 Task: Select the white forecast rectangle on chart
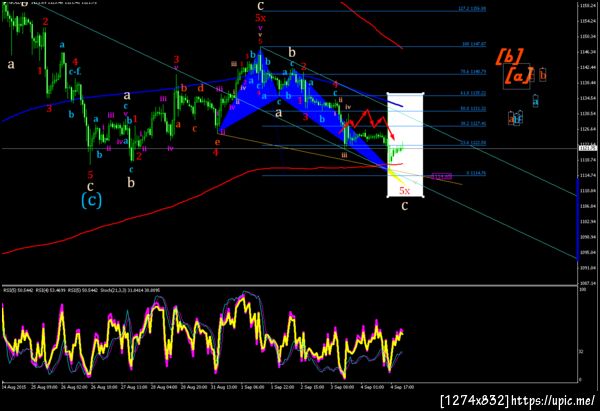click(405, 145)
